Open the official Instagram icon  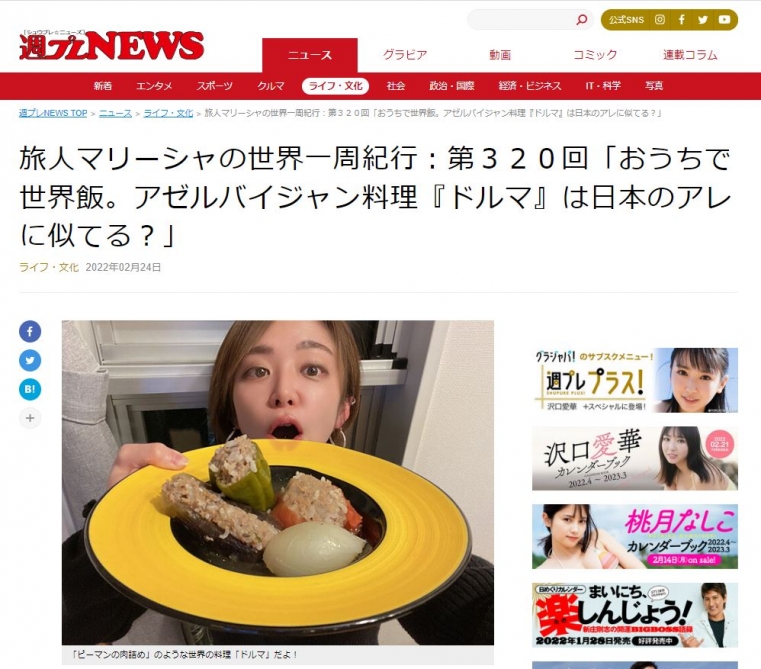point(660,19)
